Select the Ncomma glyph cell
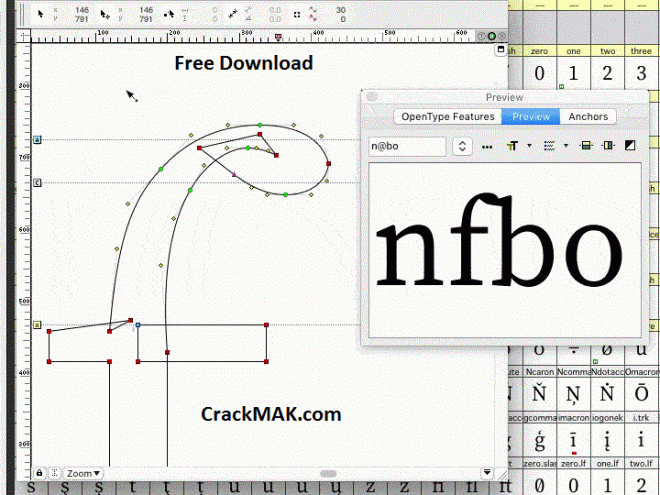Viewport: 660px width, 495px height. pos(573,389)
